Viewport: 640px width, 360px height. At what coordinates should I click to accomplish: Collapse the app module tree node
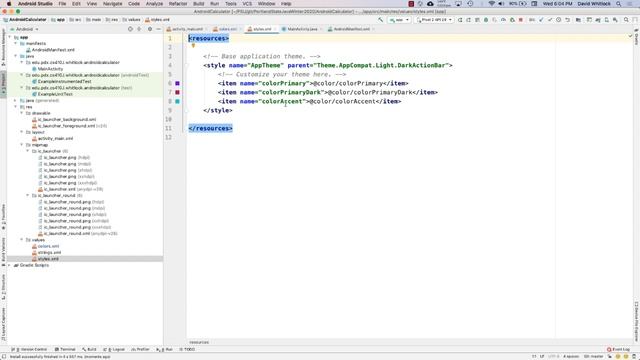click(x=10, y=37)
